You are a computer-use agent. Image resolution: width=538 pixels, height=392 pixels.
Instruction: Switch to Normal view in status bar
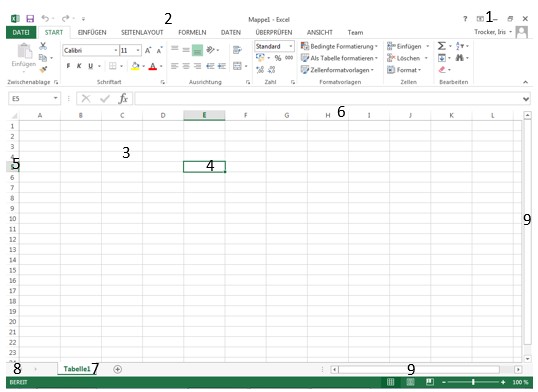tap(390, 382)
